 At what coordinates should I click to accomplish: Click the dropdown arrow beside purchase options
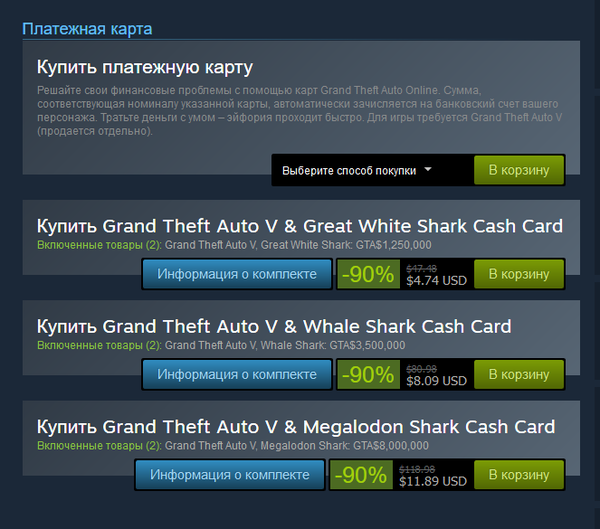(428, 169)
